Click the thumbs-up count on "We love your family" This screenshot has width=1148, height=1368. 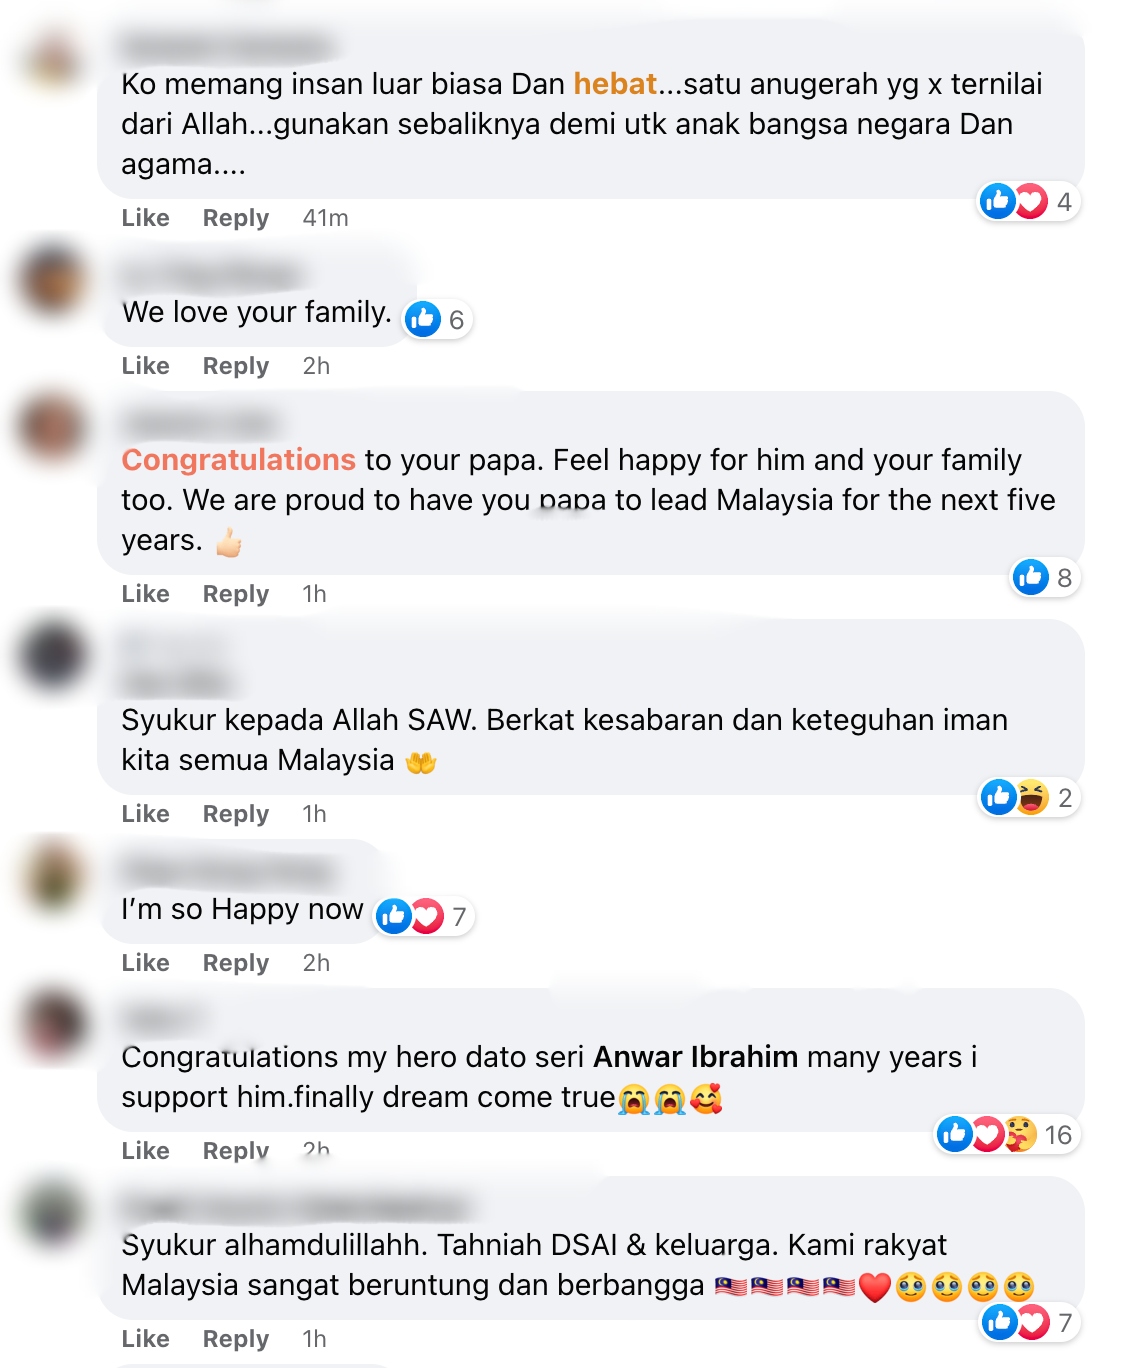point(437,320)
